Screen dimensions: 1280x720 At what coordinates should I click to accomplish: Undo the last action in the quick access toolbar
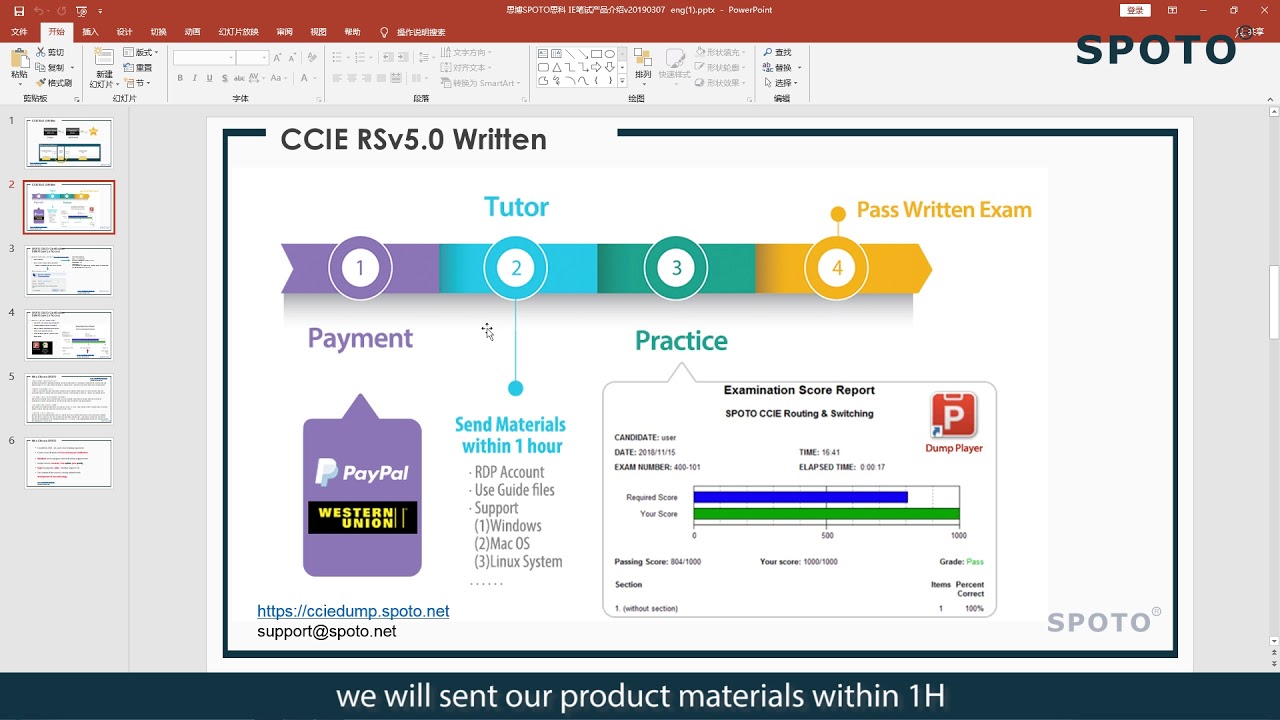(38, 10)
